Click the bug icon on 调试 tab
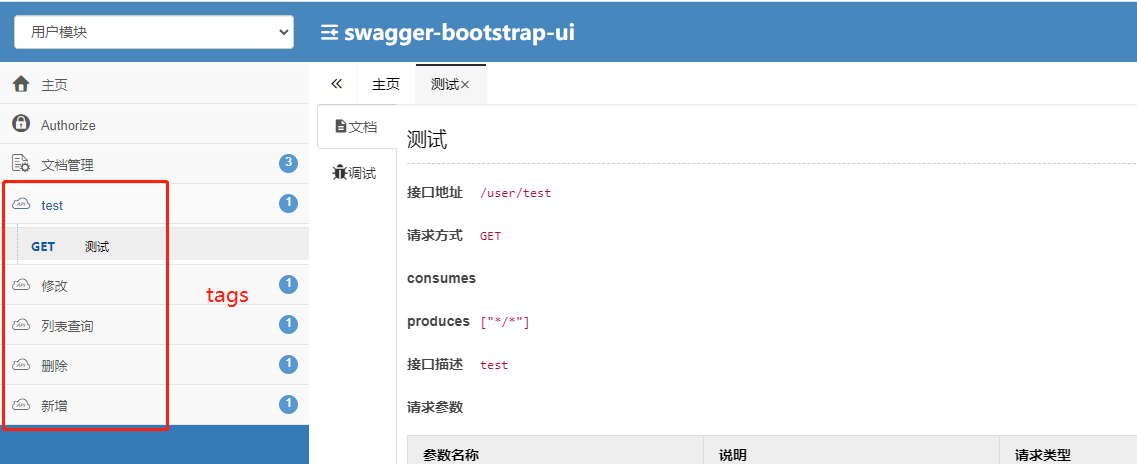 339,173
